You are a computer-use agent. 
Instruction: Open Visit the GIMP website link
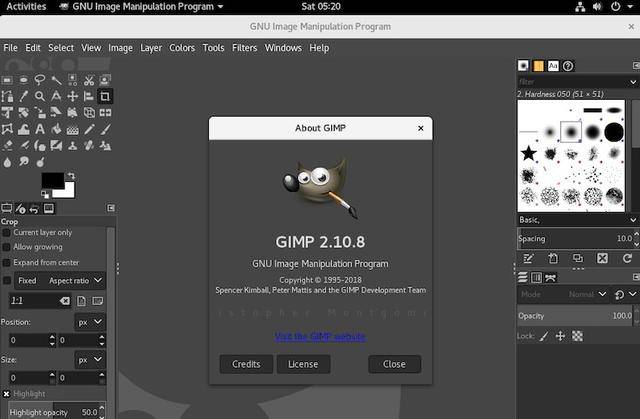click(x=320, y=337)
